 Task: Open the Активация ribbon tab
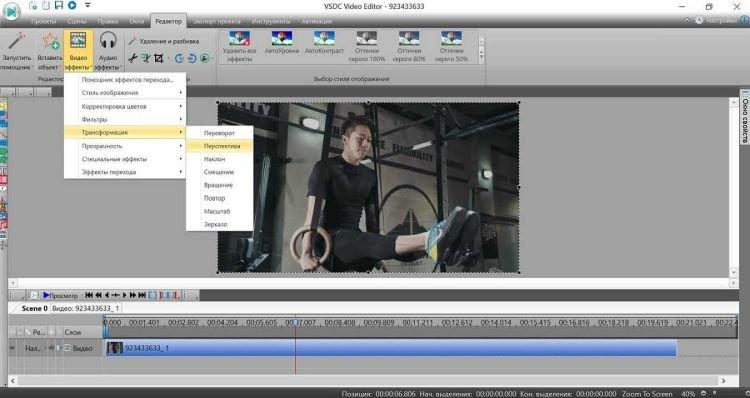click(x=317, y=21)
